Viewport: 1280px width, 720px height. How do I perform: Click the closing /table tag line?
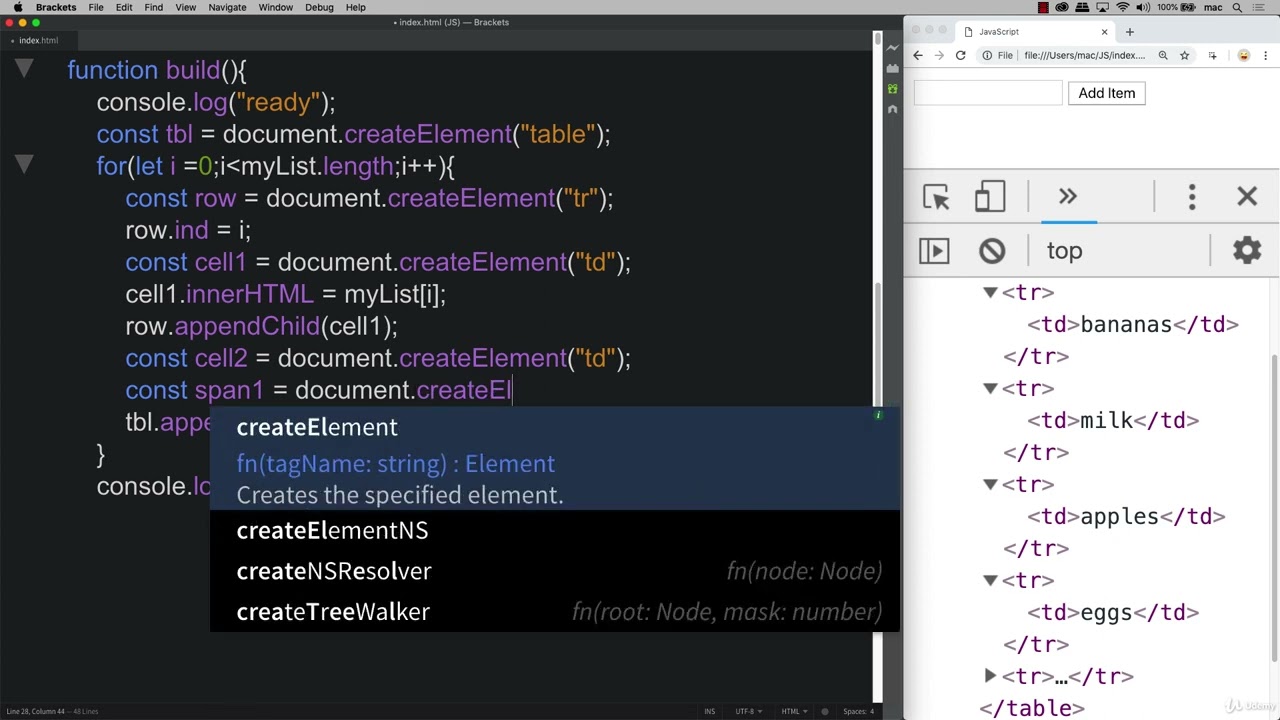click(x=1032, y=708)
